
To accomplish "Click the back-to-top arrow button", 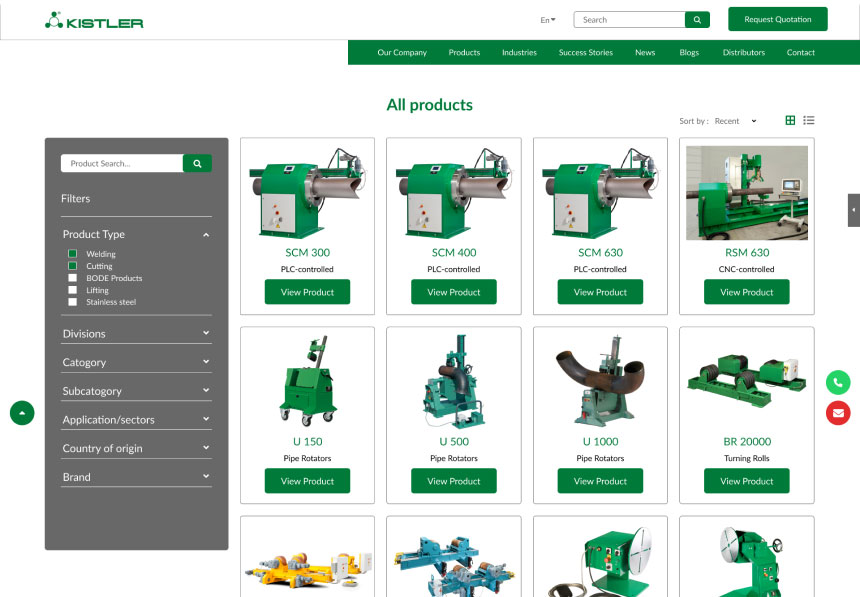I will (22, 413).
